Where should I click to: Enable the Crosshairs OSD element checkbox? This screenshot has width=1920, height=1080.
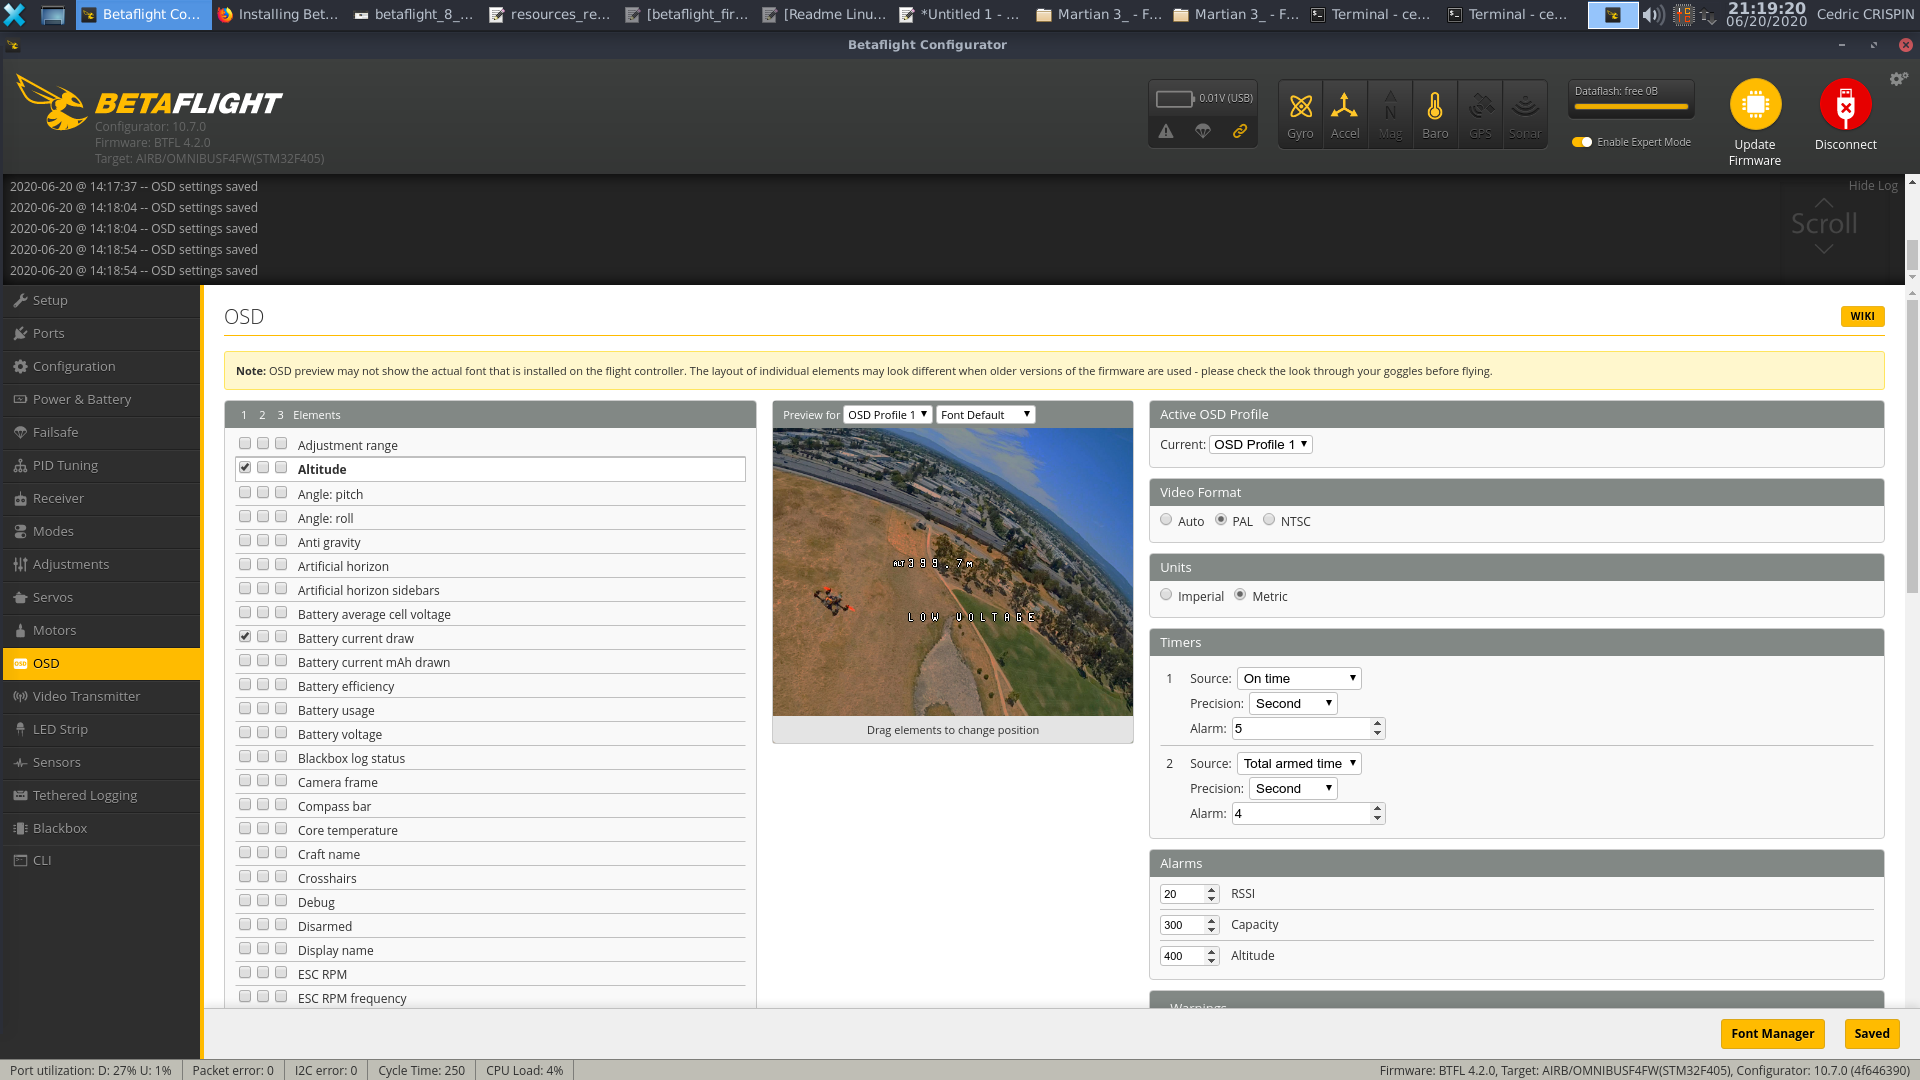245,876
